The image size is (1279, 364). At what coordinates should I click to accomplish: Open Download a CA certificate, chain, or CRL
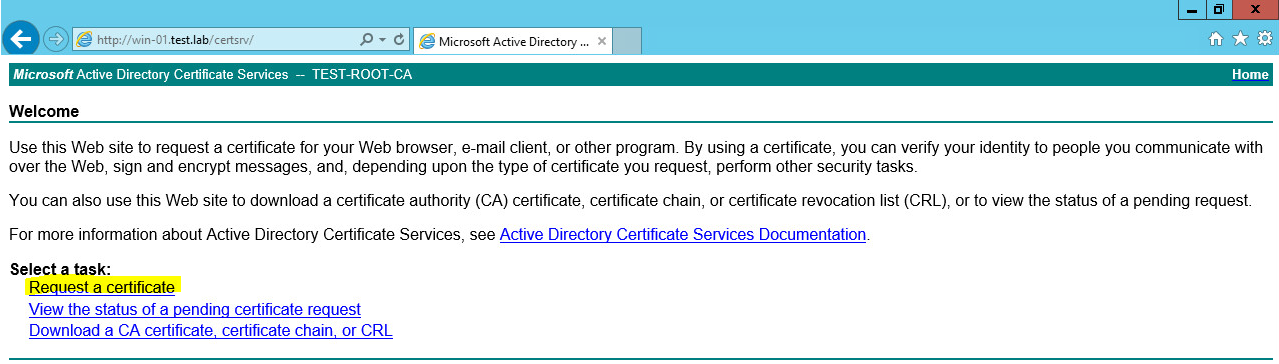[211, 331]
